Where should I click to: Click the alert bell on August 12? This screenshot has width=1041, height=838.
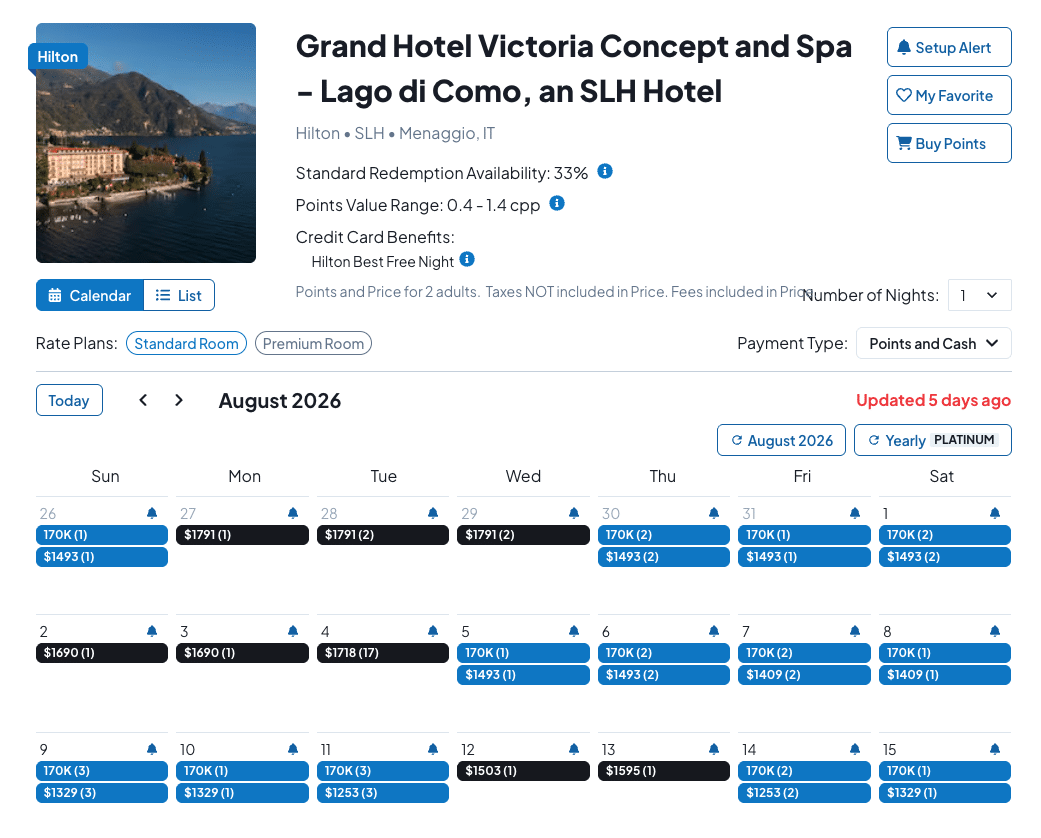coord(574,749)
